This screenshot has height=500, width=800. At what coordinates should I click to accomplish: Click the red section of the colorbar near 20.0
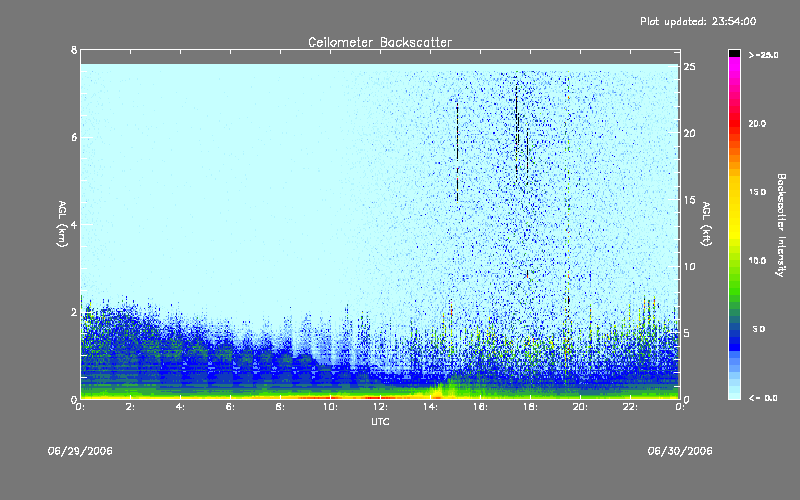734,124
